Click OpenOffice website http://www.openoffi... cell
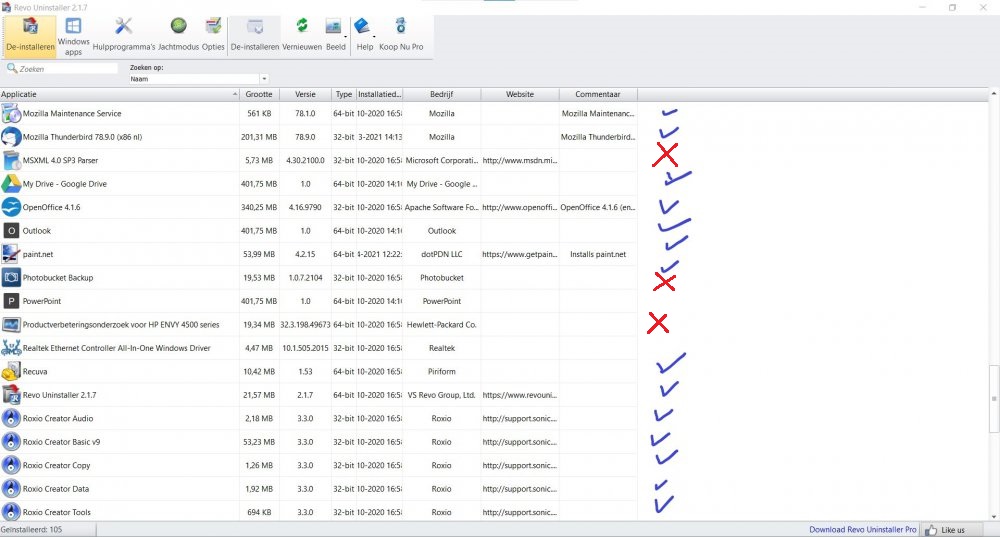The image size is (1000, 537). click(520, 207)
